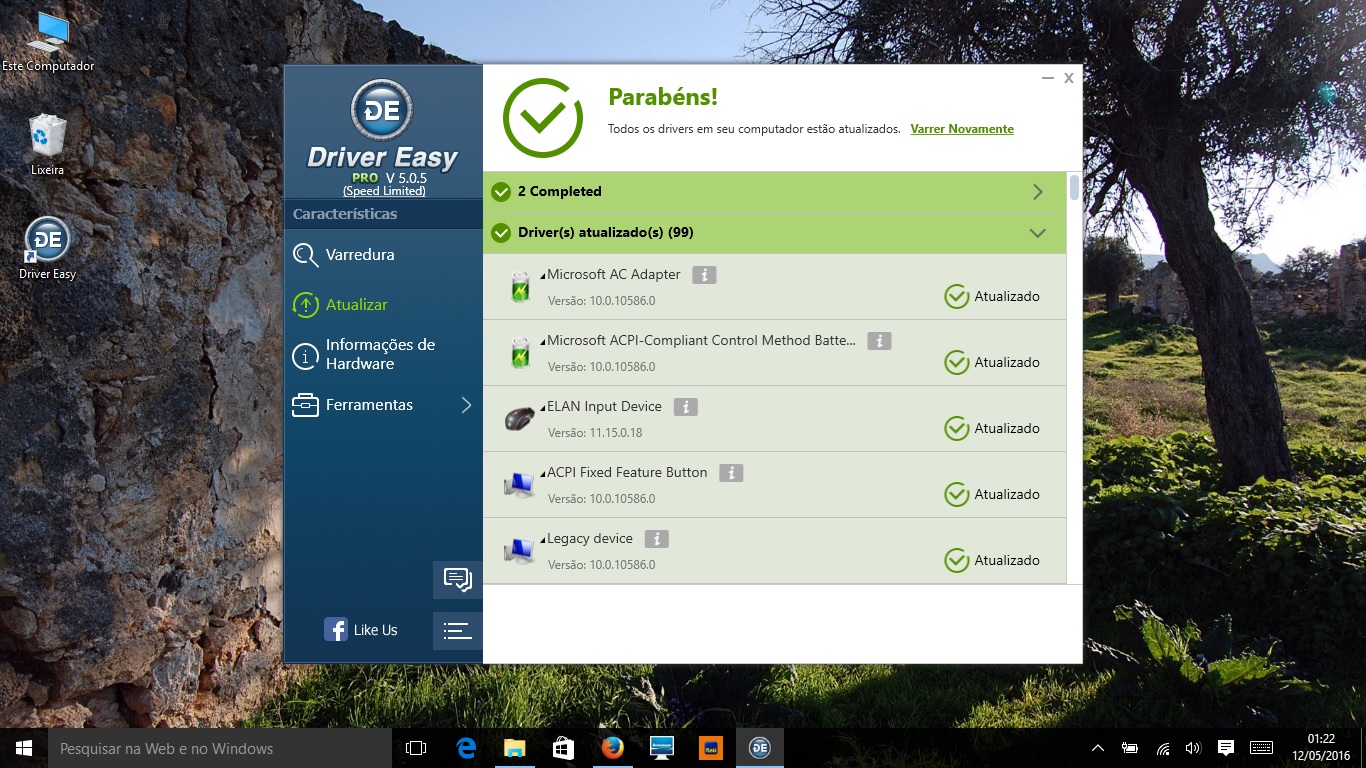The width and height of the screenshot is (1366, 768).
Task: Open Windows Store from the taskbar
Action: click(x=563, y=748)
